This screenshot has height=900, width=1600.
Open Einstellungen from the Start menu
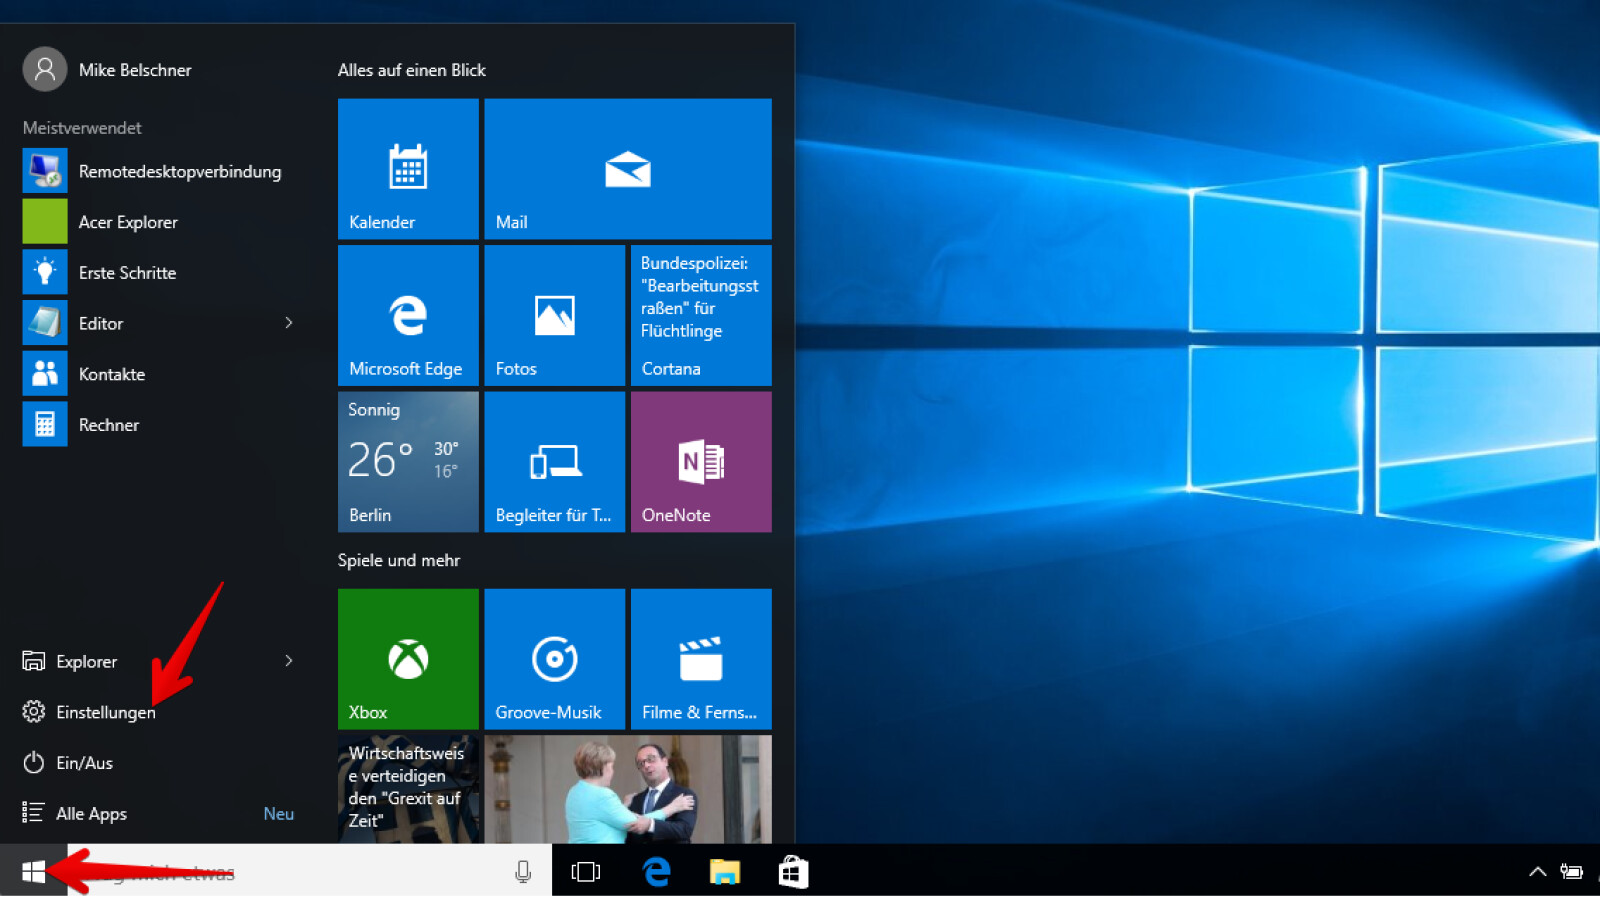[x=105, y=712]
